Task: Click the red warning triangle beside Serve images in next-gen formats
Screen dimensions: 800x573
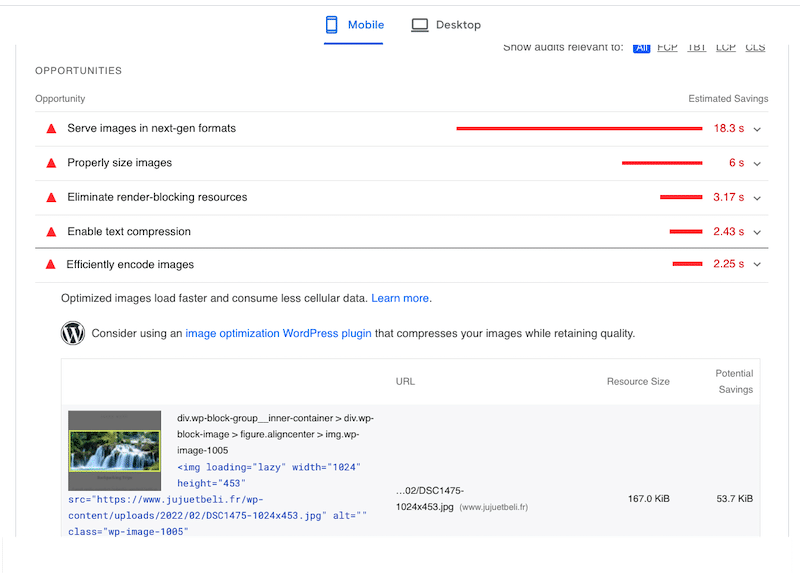Action: pos(52,129)
